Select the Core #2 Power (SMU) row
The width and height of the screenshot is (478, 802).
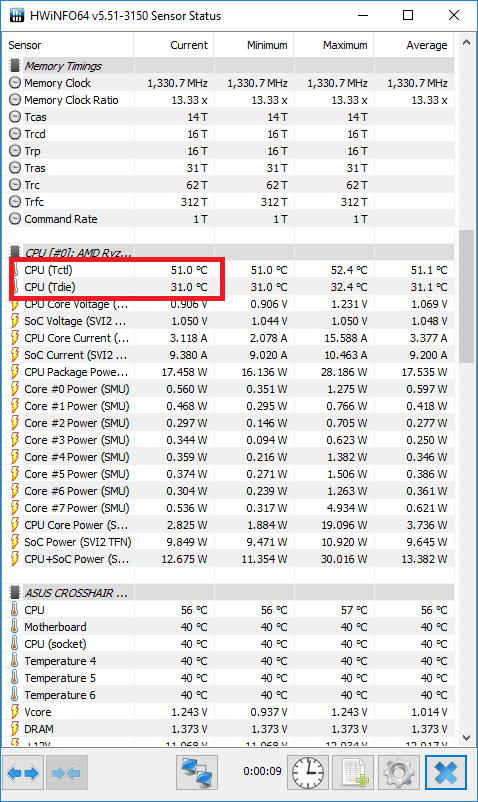pyautogui.click(x=229, y=423)
